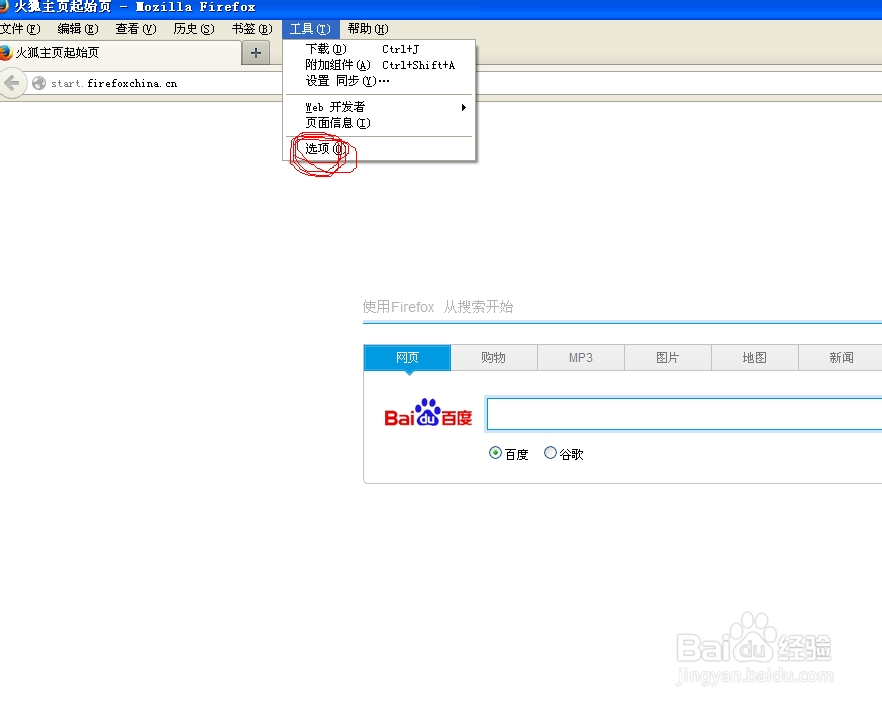This screenshot has height=706, width=882.
Task: Switch to the 地图 search tab
Action: [x=754, y=358]
